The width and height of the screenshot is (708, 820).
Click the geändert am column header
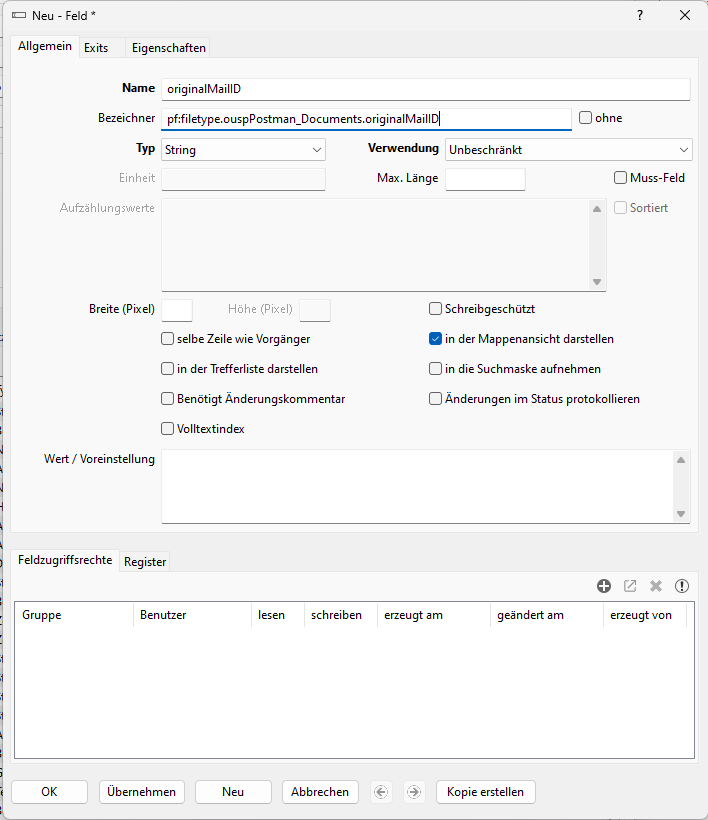coord(546,615)
